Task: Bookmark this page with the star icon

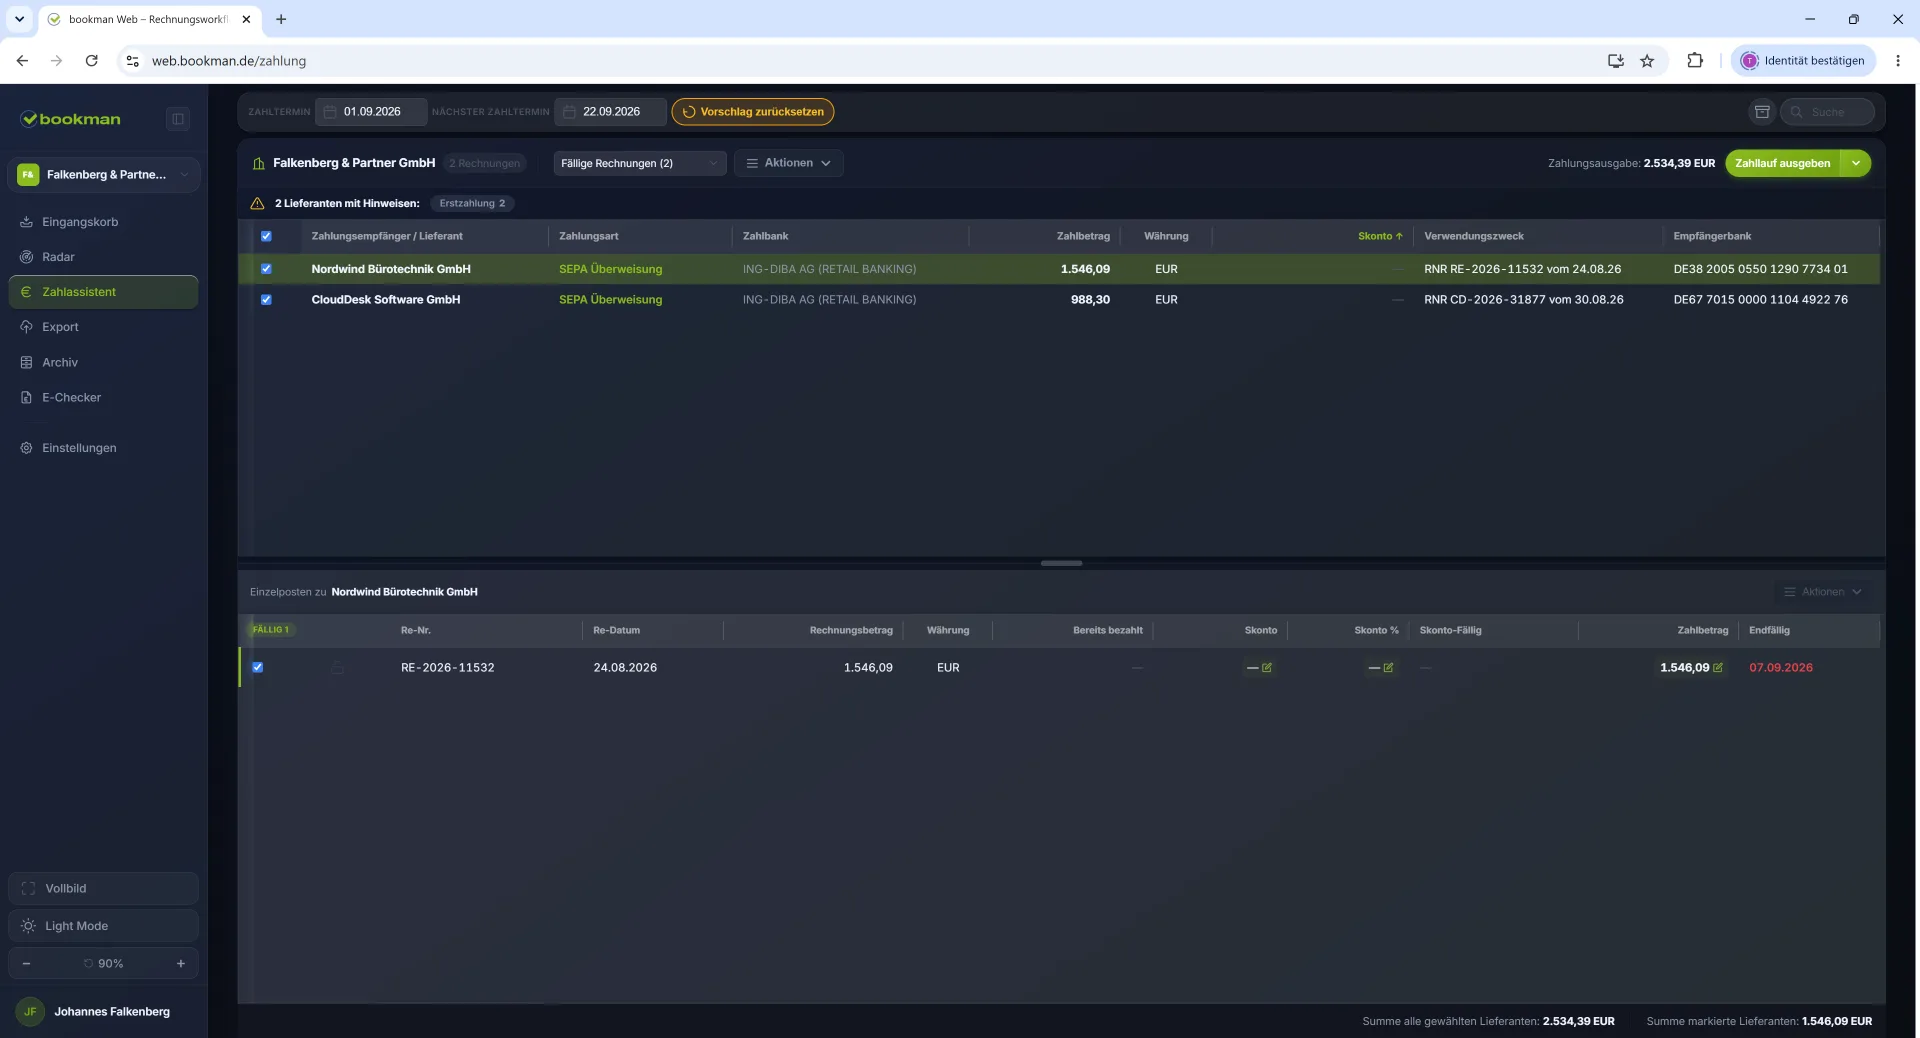Action: (1647, 61)
